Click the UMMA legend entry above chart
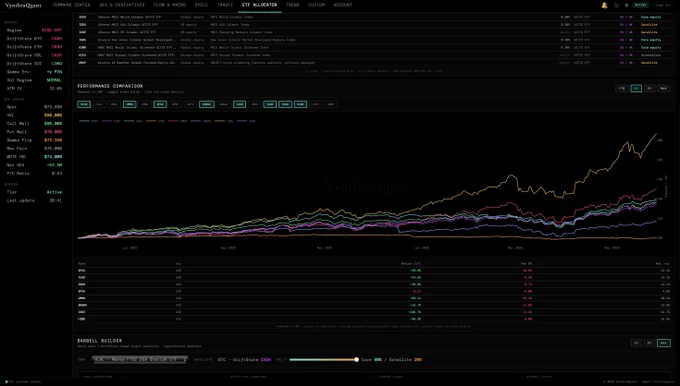The width and height of the screenshot is (680, 386). (178, 121)
